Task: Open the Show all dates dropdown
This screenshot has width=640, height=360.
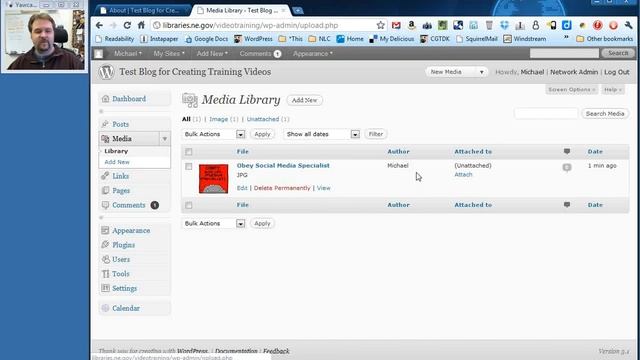Action: 322,134
